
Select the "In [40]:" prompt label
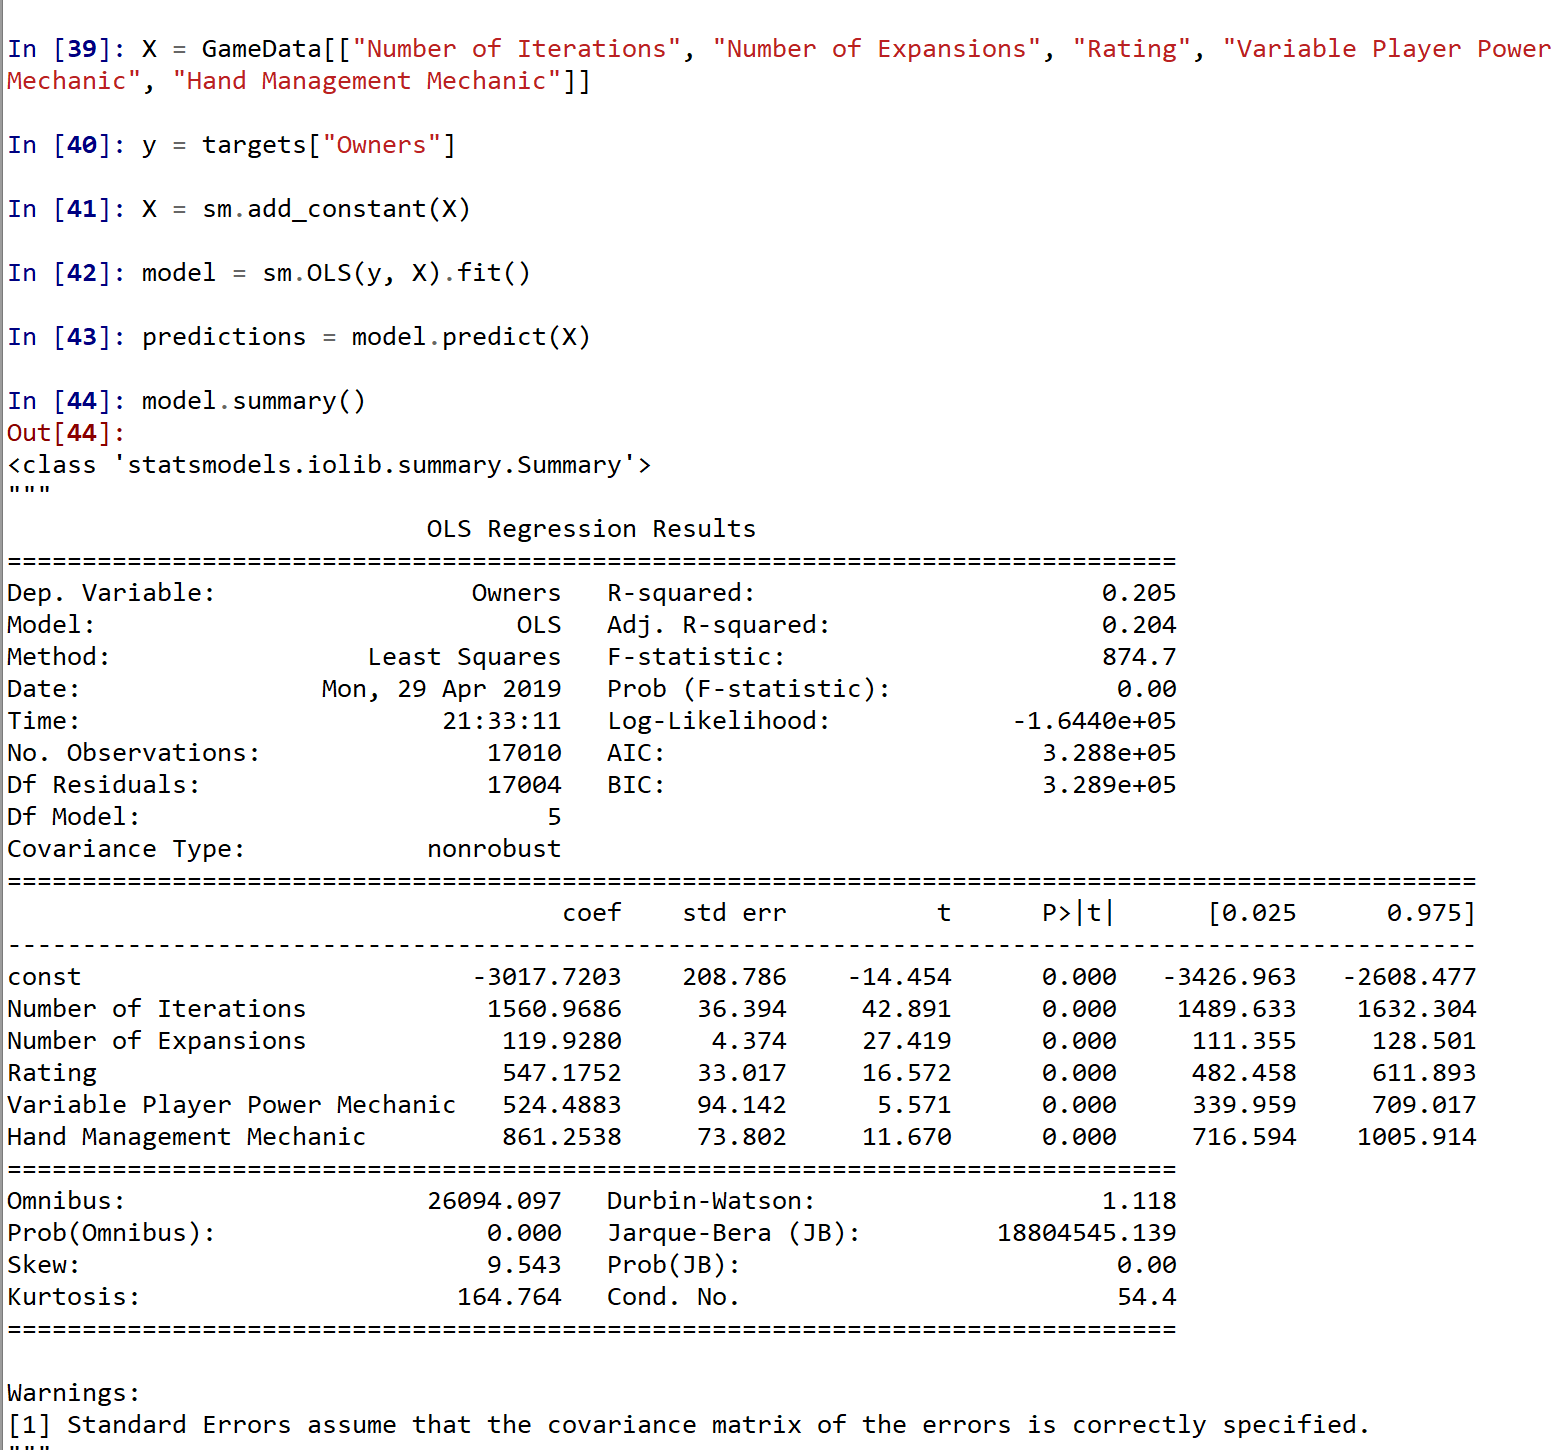tap(67, 145)
